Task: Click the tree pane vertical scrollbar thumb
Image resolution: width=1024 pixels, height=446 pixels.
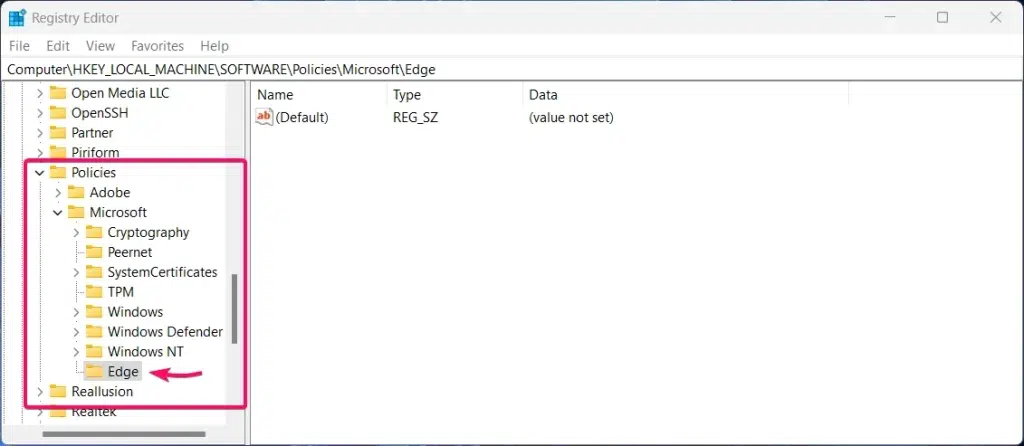Action: 234,308
